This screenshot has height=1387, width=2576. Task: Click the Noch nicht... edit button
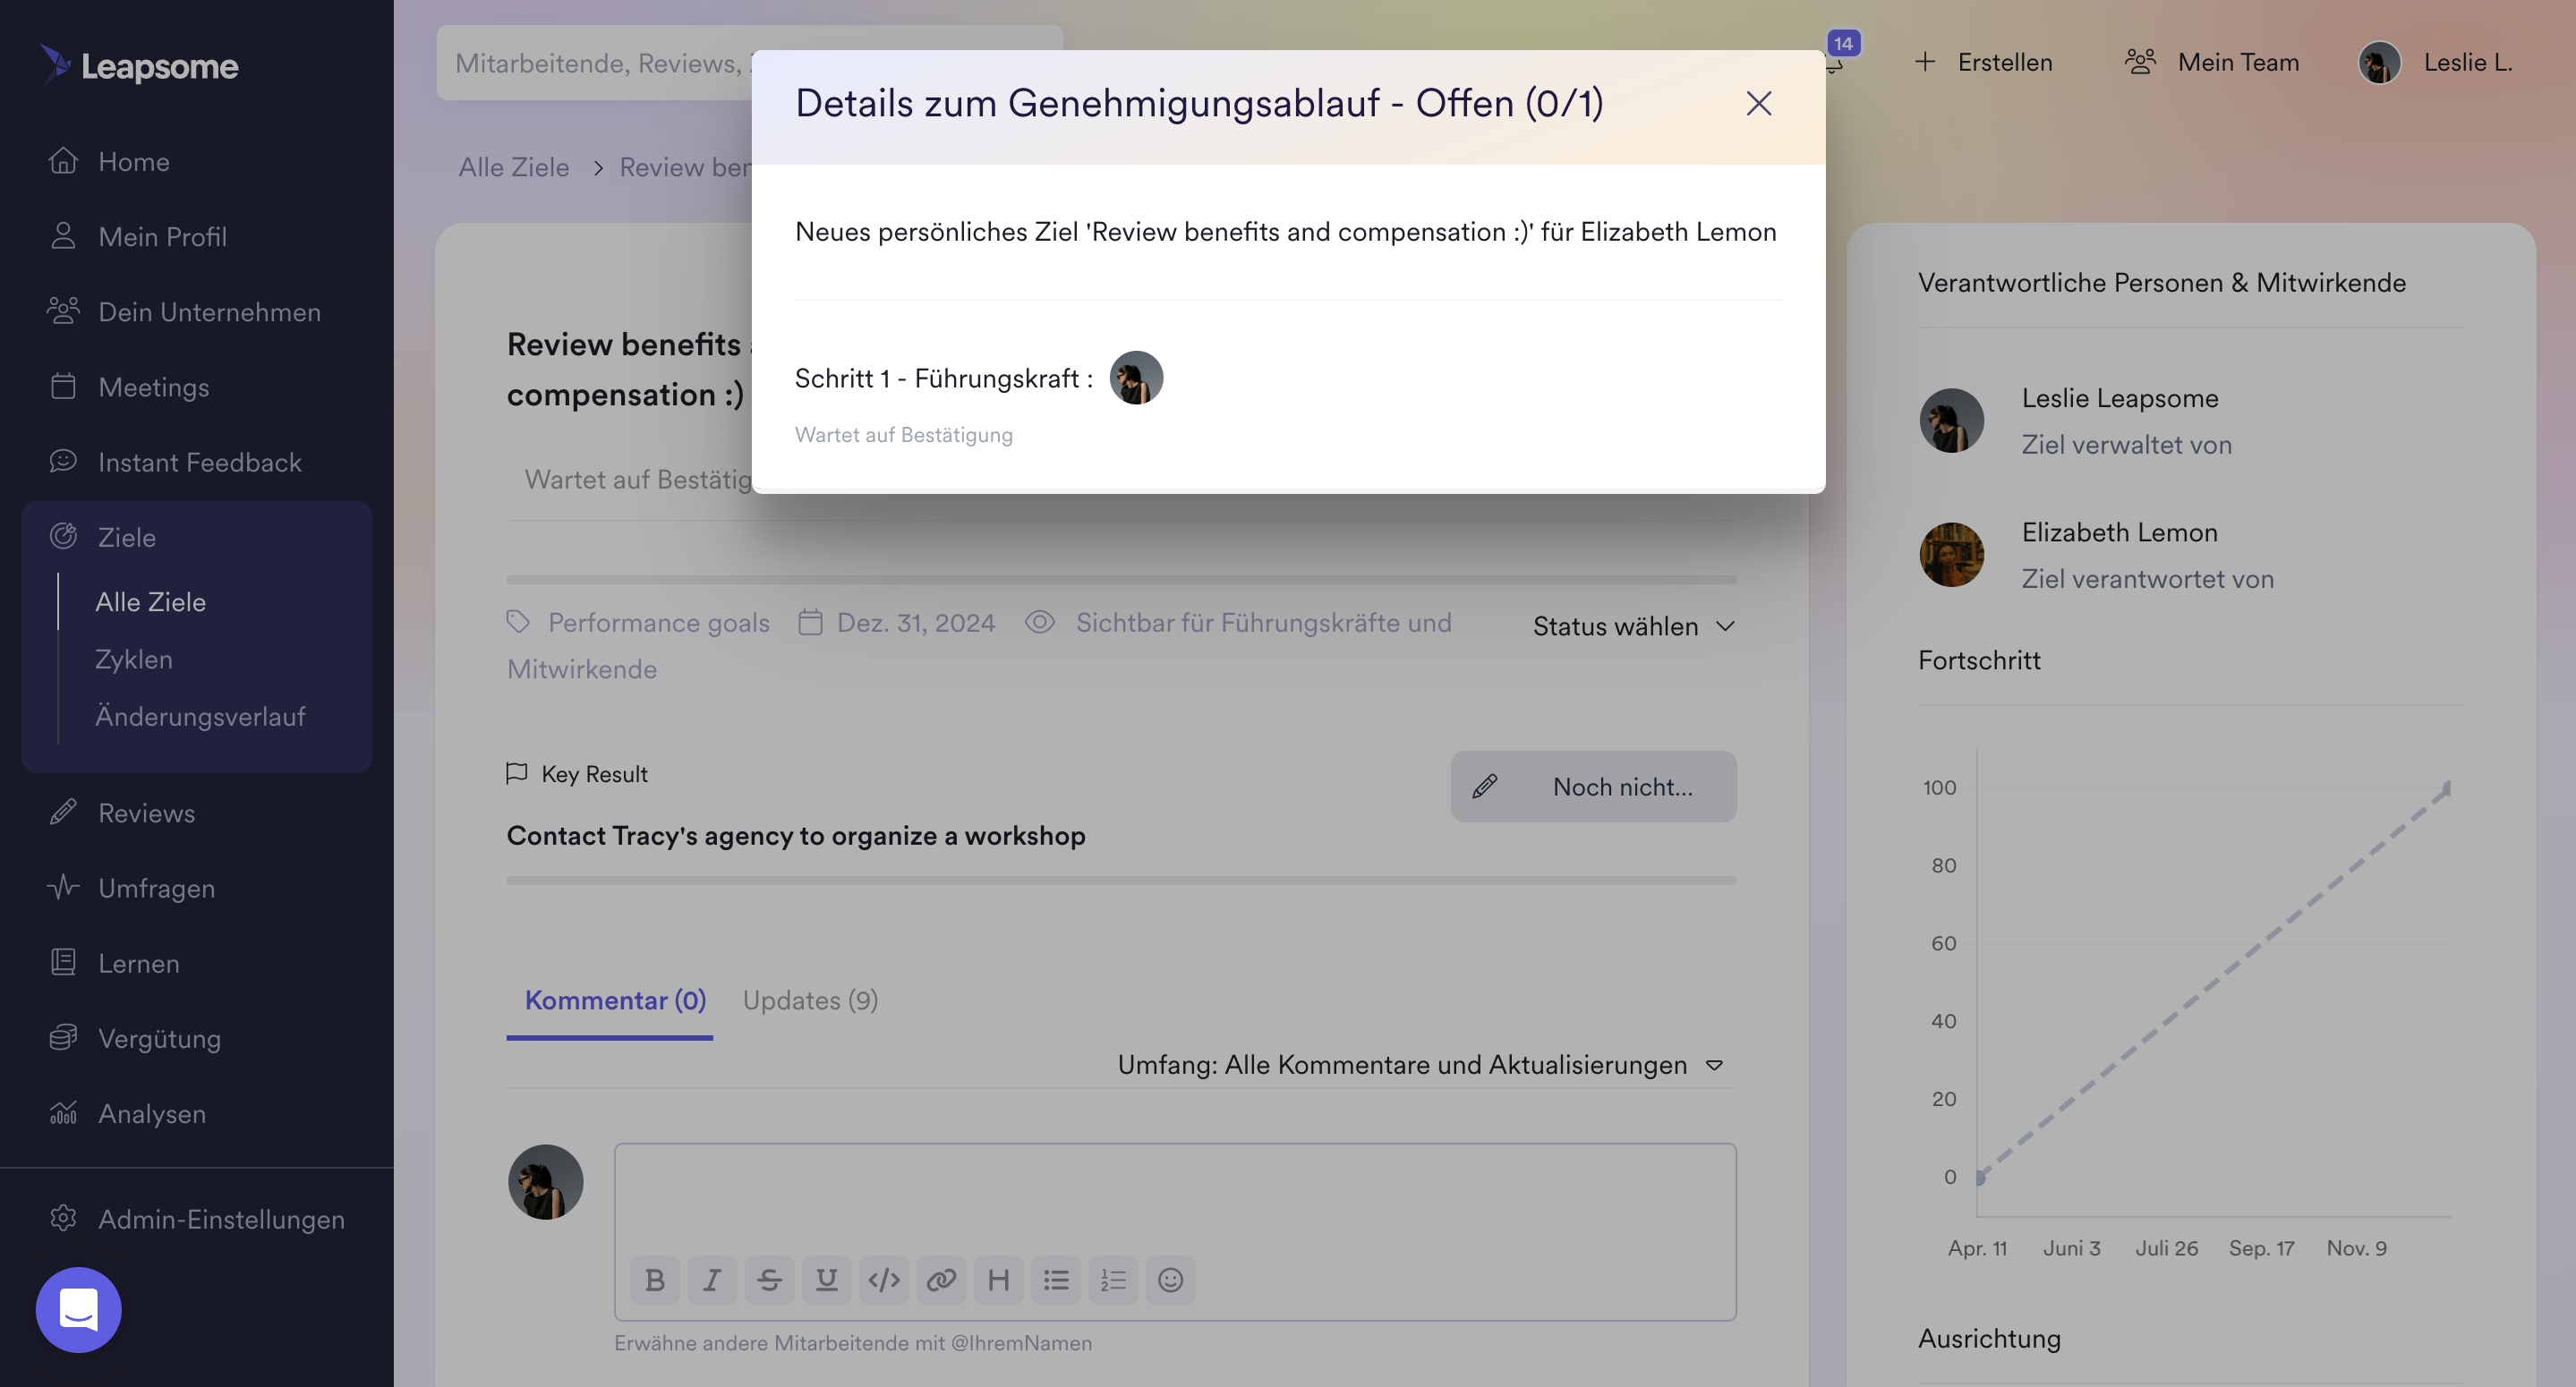coord(1593,787)
